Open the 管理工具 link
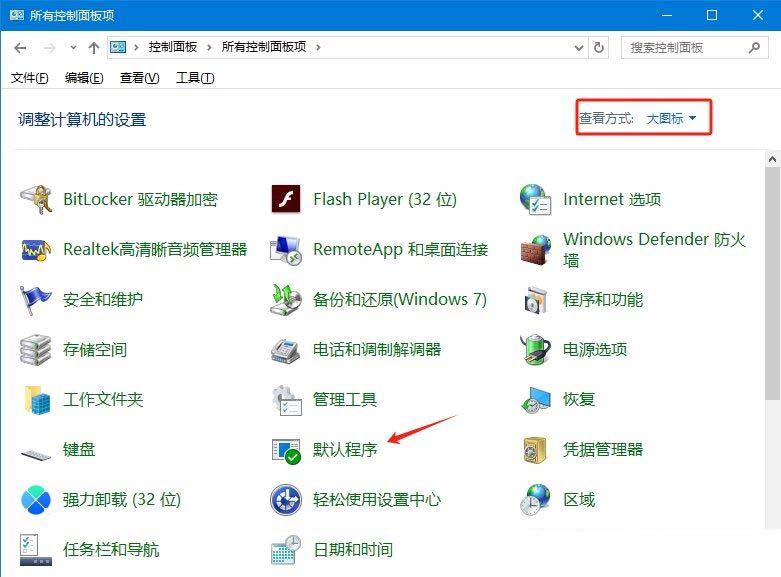Viewport: 781px width, 577px height. (345, 399)
